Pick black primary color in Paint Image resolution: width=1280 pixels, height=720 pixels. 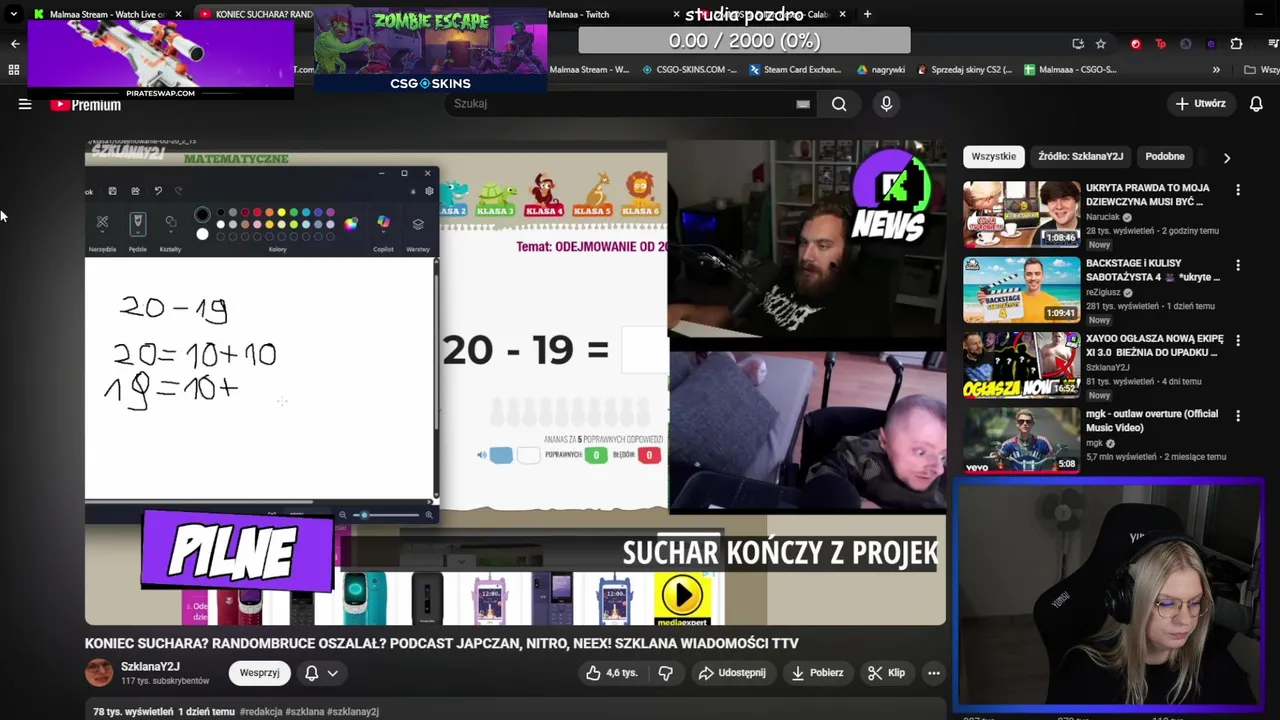click(202, 214)
